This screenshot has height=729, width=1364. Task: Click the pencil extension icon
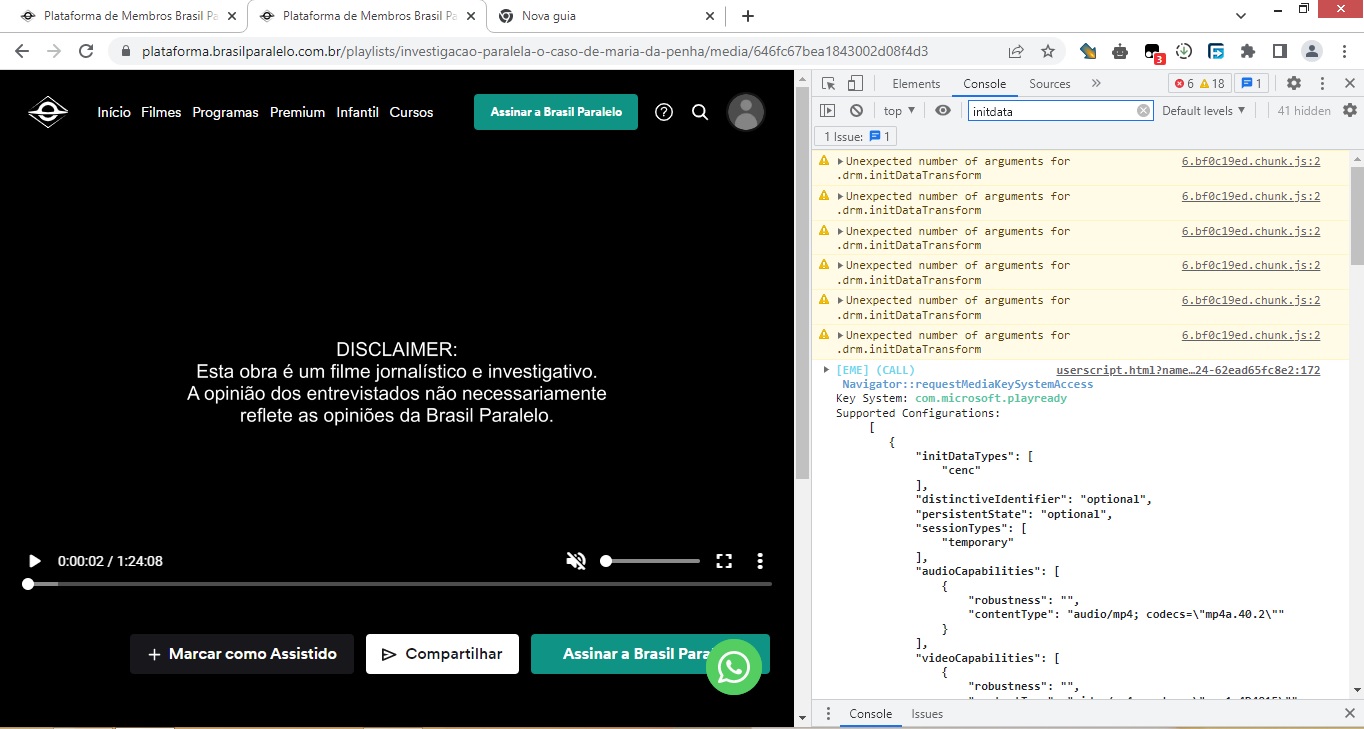1088,51
